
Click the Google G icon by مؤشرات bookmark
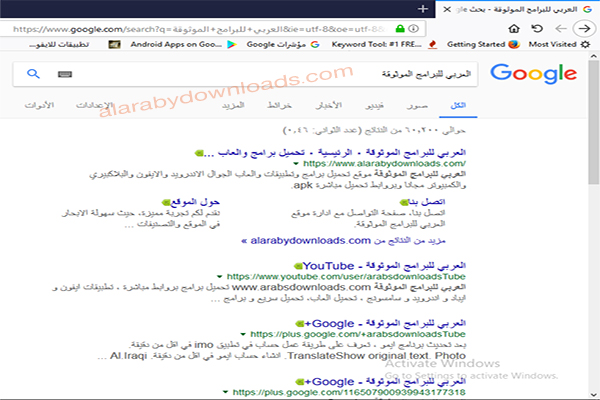[315, 44]
